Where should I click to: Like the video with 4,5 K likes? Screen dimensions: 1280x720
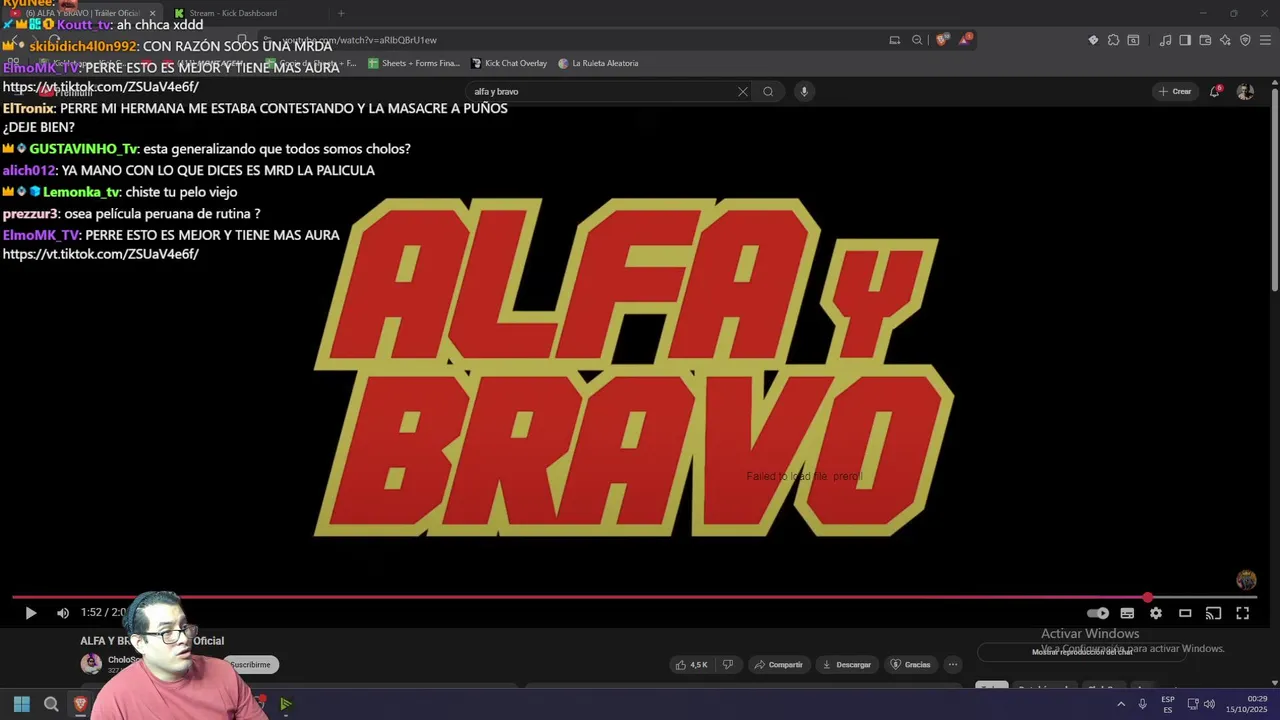click(x=692, y=664)
